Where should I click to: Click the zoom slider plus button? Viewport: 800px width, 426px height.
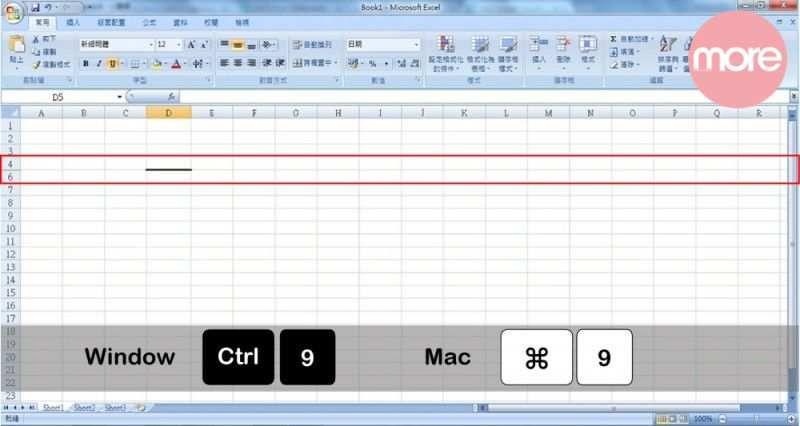tap(791, 419)
